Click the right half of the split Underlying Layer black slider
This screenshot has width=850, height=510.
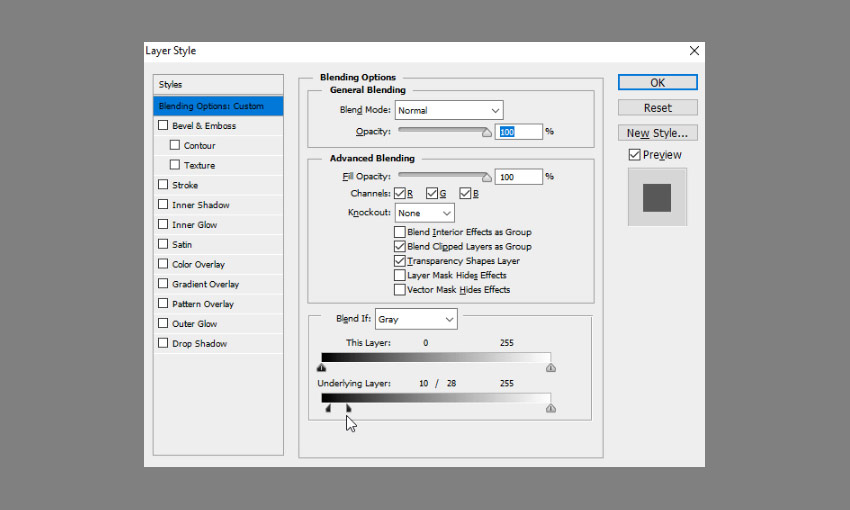click(x=349, y=409)
